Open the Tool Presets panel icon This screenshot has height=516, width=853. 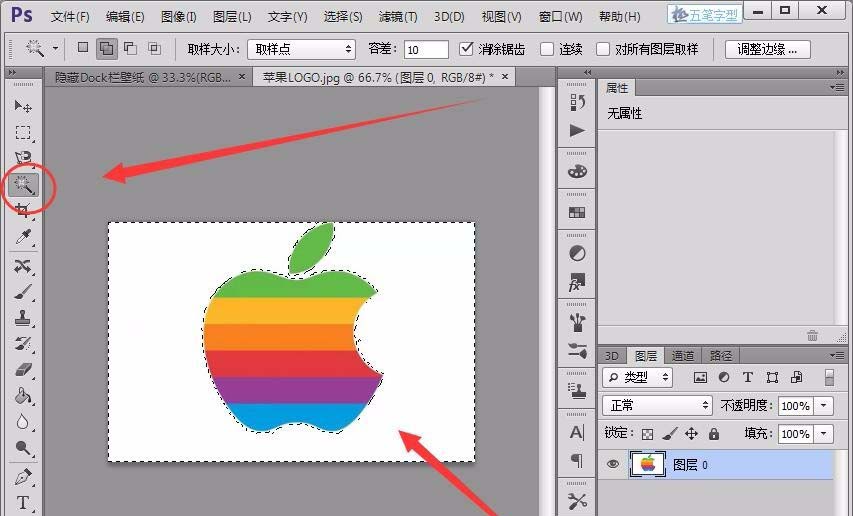[577, 501]
